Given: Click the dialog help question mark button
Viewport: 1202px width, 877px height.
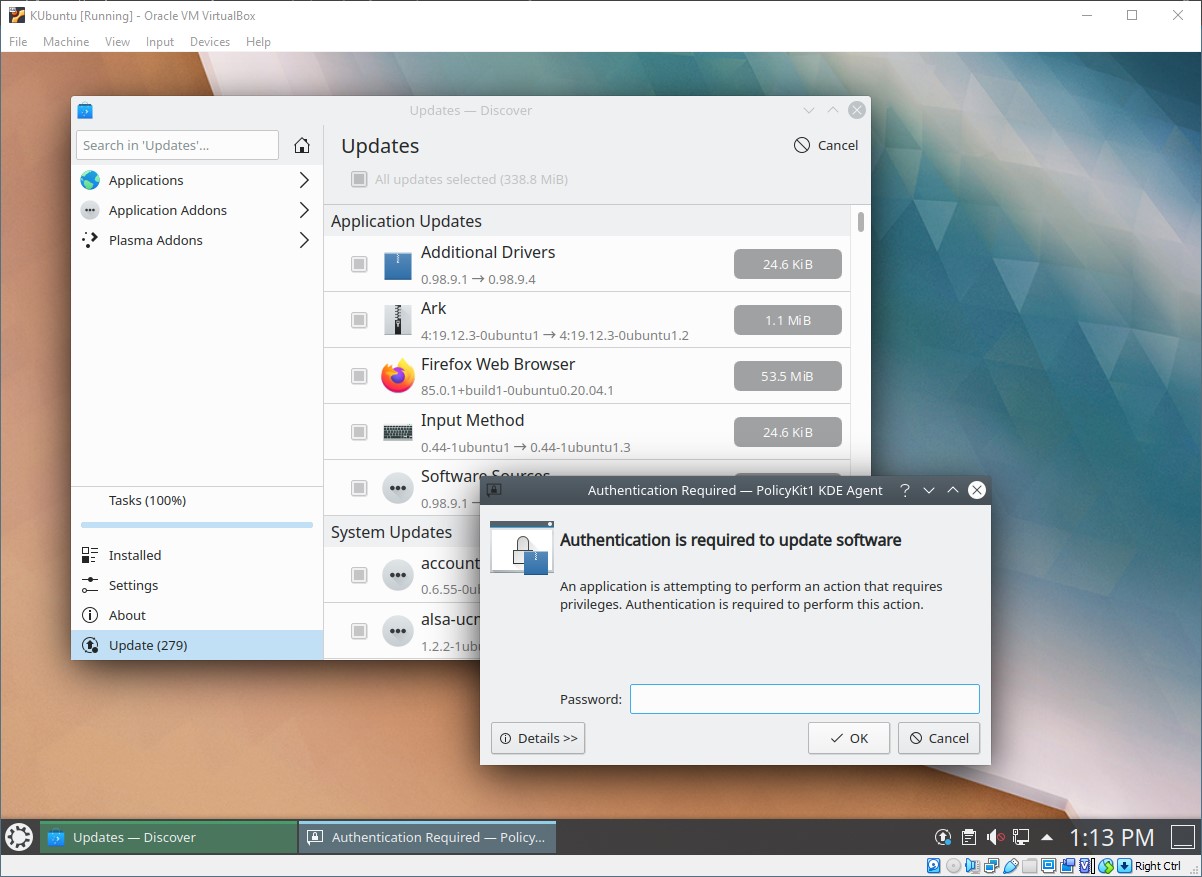Looking at the screenshot, I should pos(905,490).
